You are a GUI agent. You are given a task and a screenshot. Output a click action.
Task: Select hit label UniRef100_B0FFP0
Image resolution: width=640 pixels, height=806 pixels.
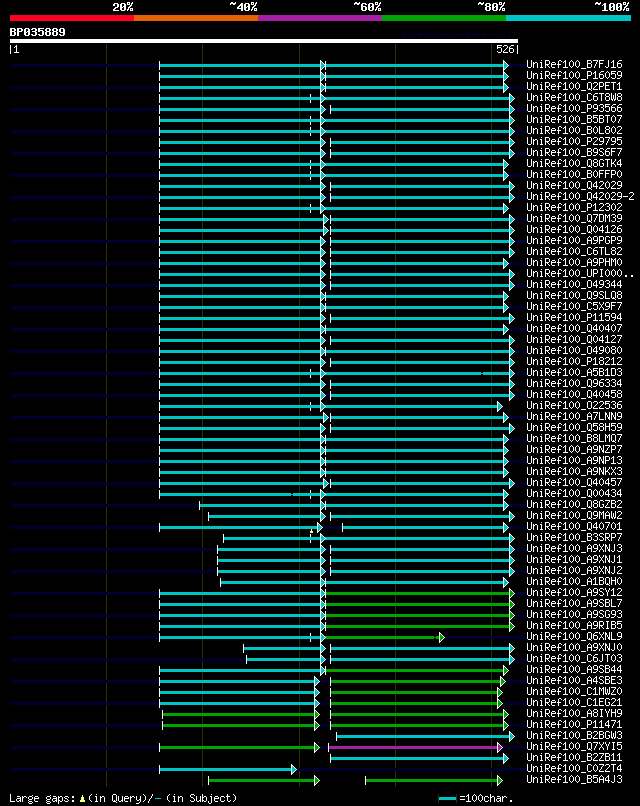[x=574, y=175]
